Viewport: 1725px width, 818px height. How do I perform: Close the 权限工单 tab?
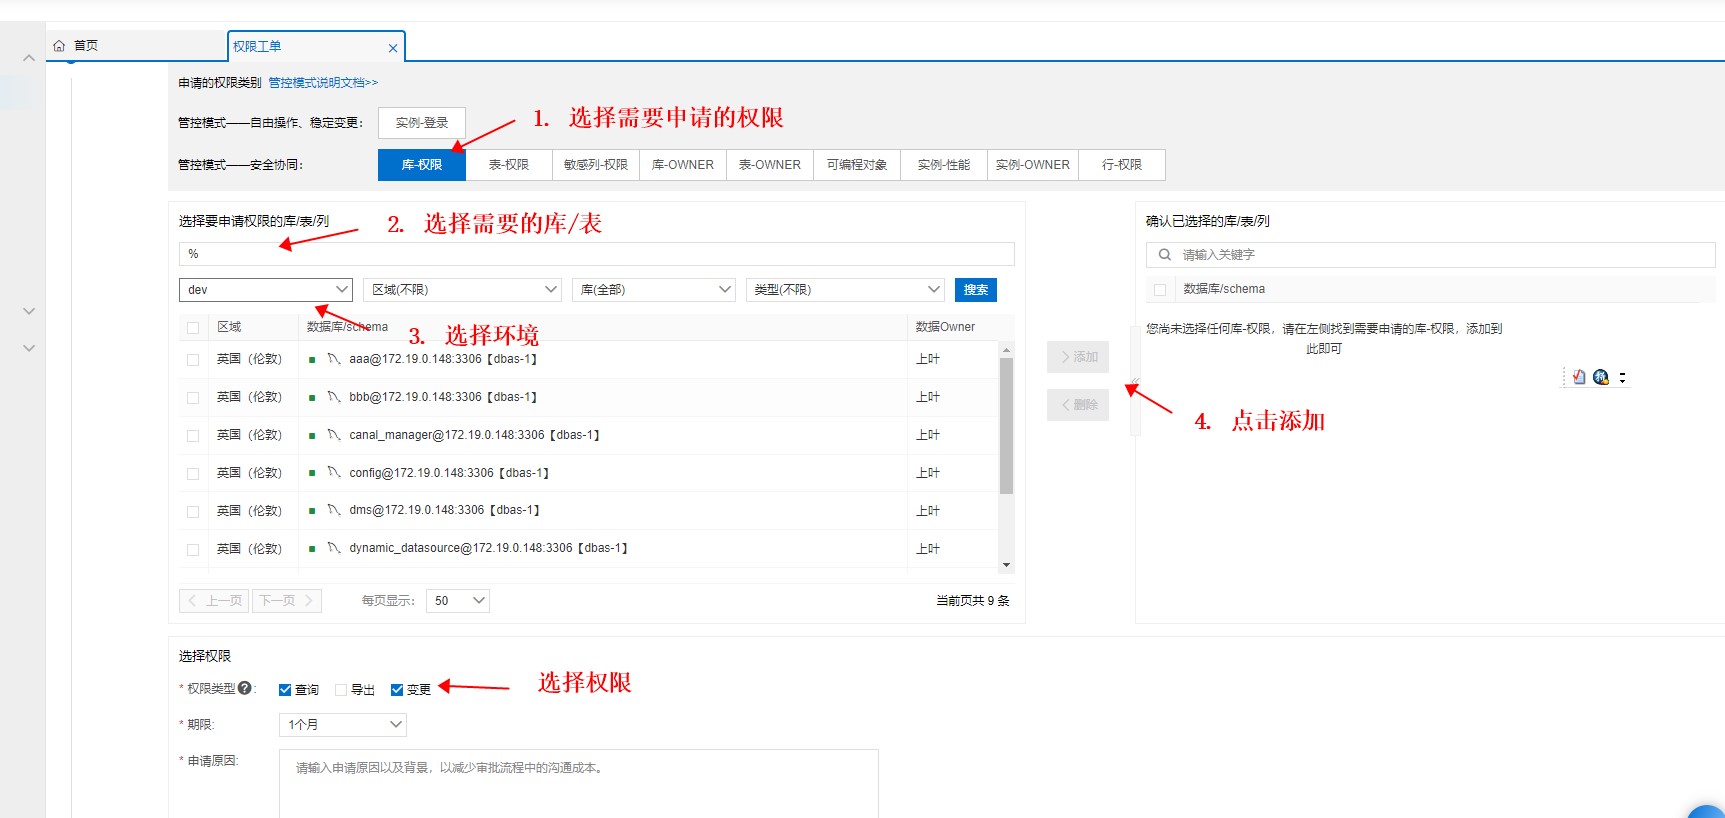393,48
